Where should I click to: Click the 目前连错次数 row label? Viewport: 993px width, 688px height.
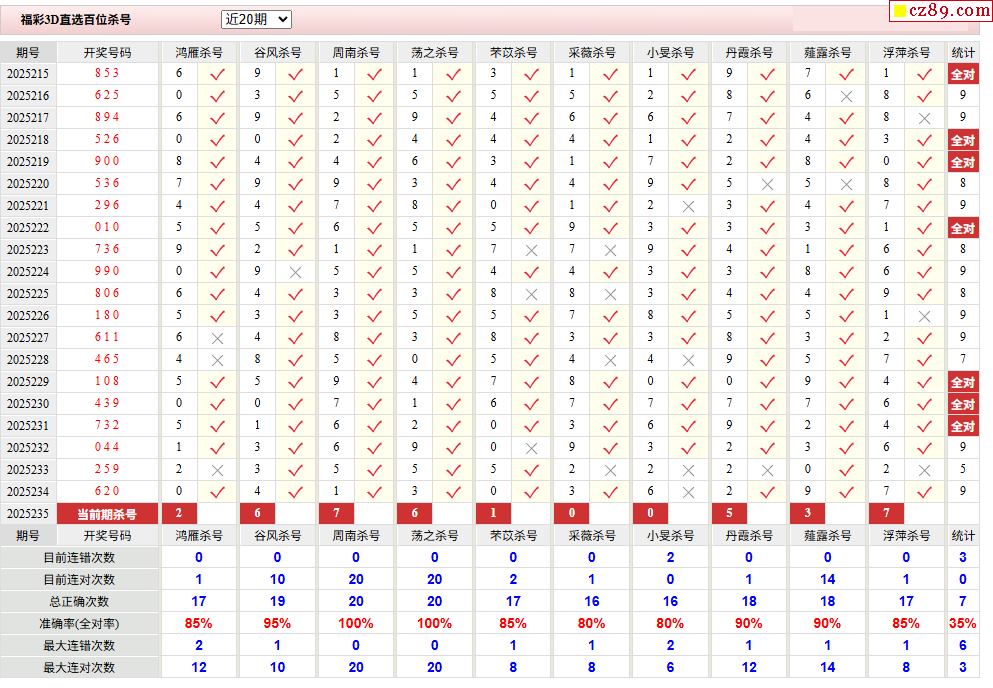pyautogui.click(x=79, y=557)
